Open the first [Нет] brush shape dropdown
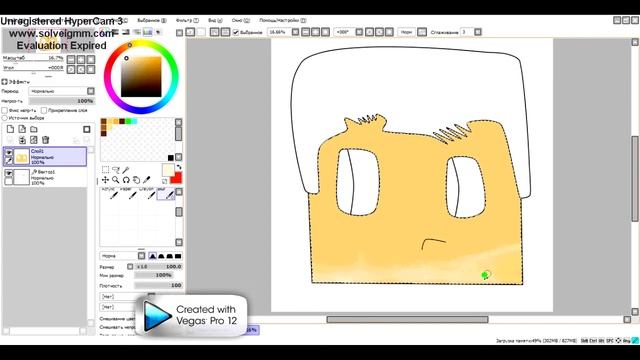Screen dimensions: 640x360 click(x=127, y=297)
